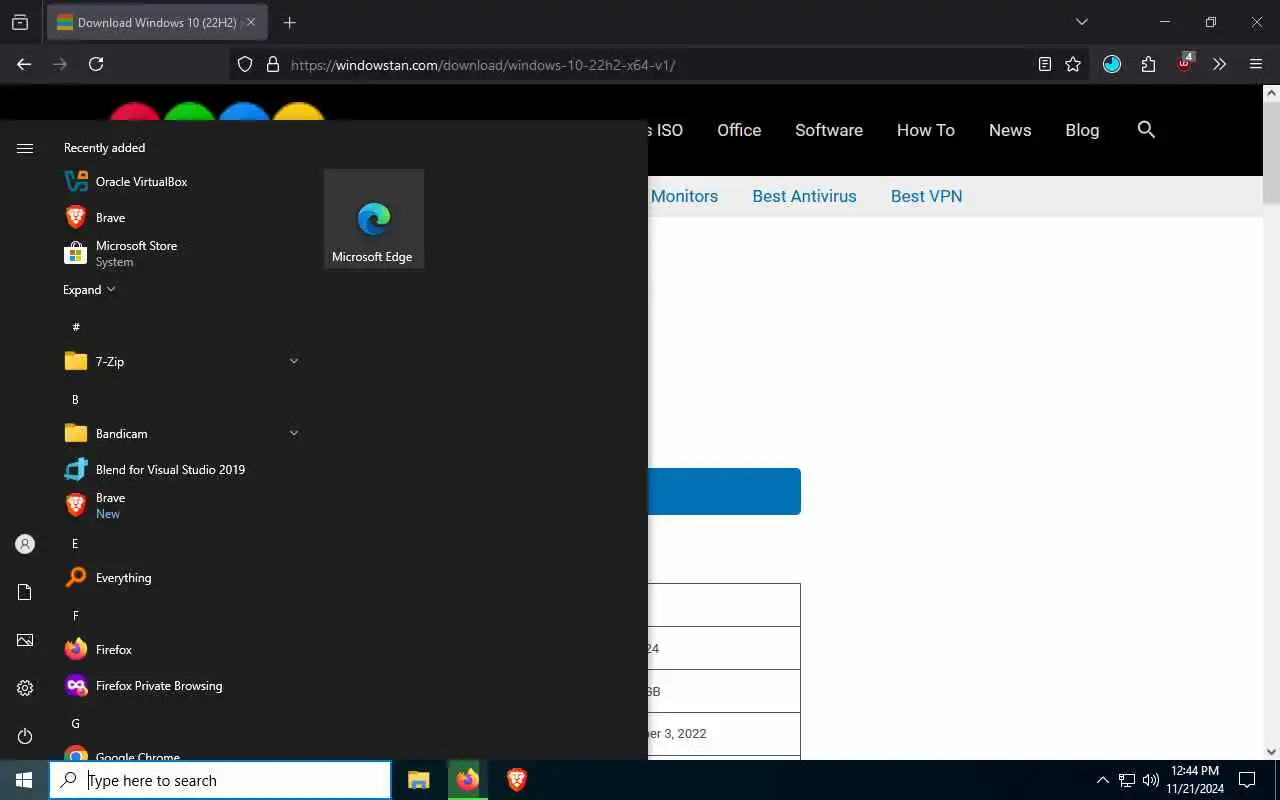Close the Download Windows 10 tab
This screenshot has width=1280, height=800.
[x=251, y=22]
